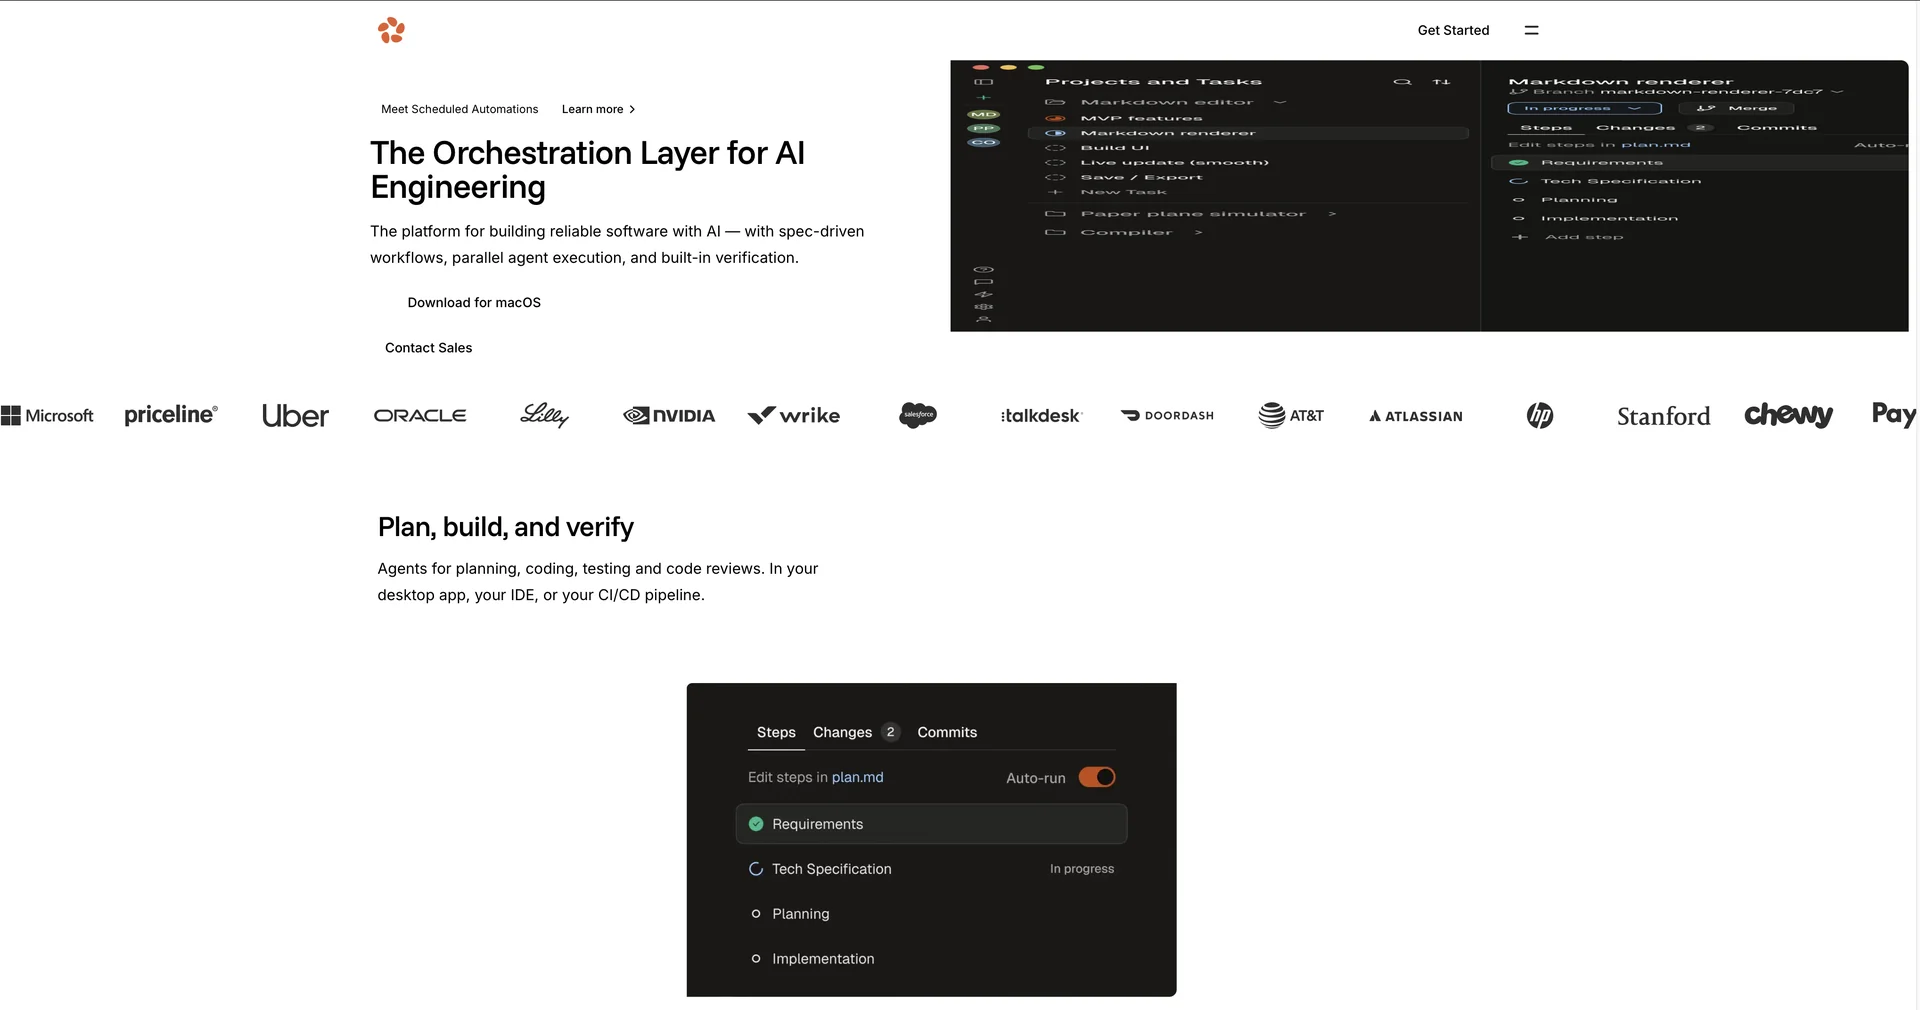1920x1010 pixels.
Task: Click New Task in project list
Action: coord(1124,192)
